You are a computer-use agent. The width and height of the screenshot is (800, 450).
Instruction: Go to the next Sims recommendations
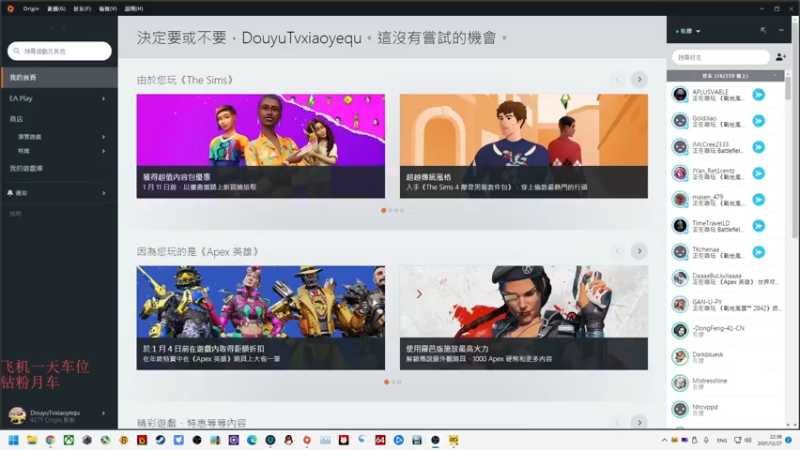[x=639, y=80]
